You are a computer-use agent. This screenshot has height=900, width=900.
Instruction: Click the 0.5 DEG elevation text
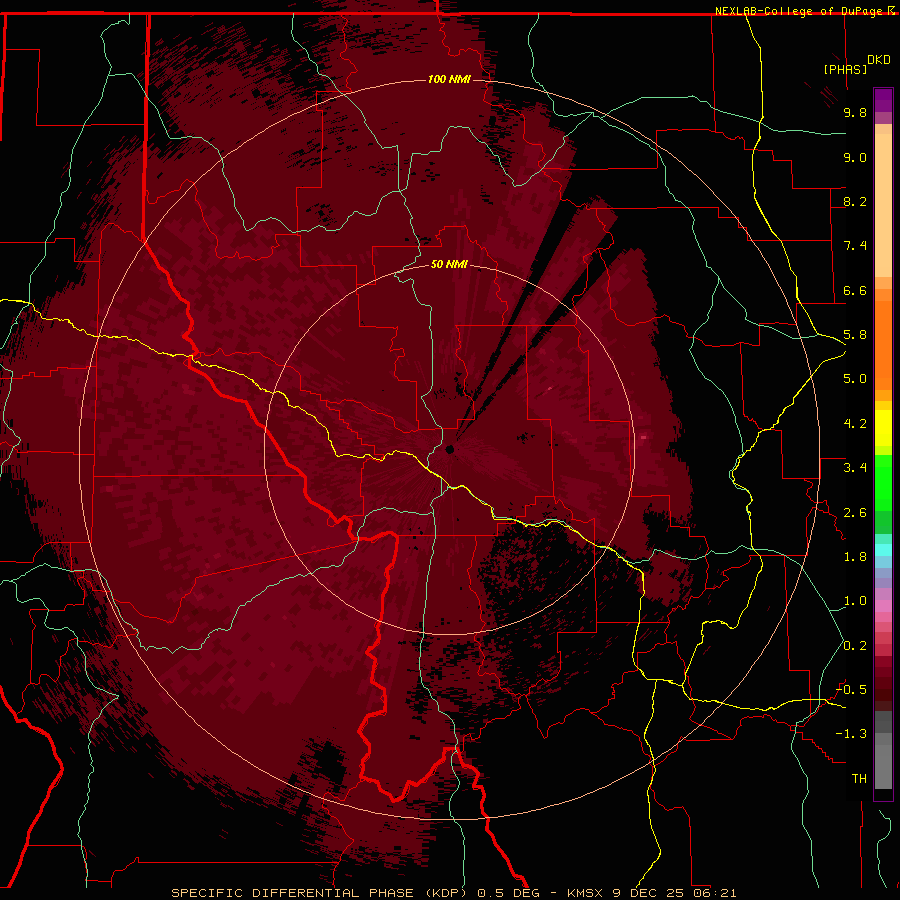(x=509, y=893)
